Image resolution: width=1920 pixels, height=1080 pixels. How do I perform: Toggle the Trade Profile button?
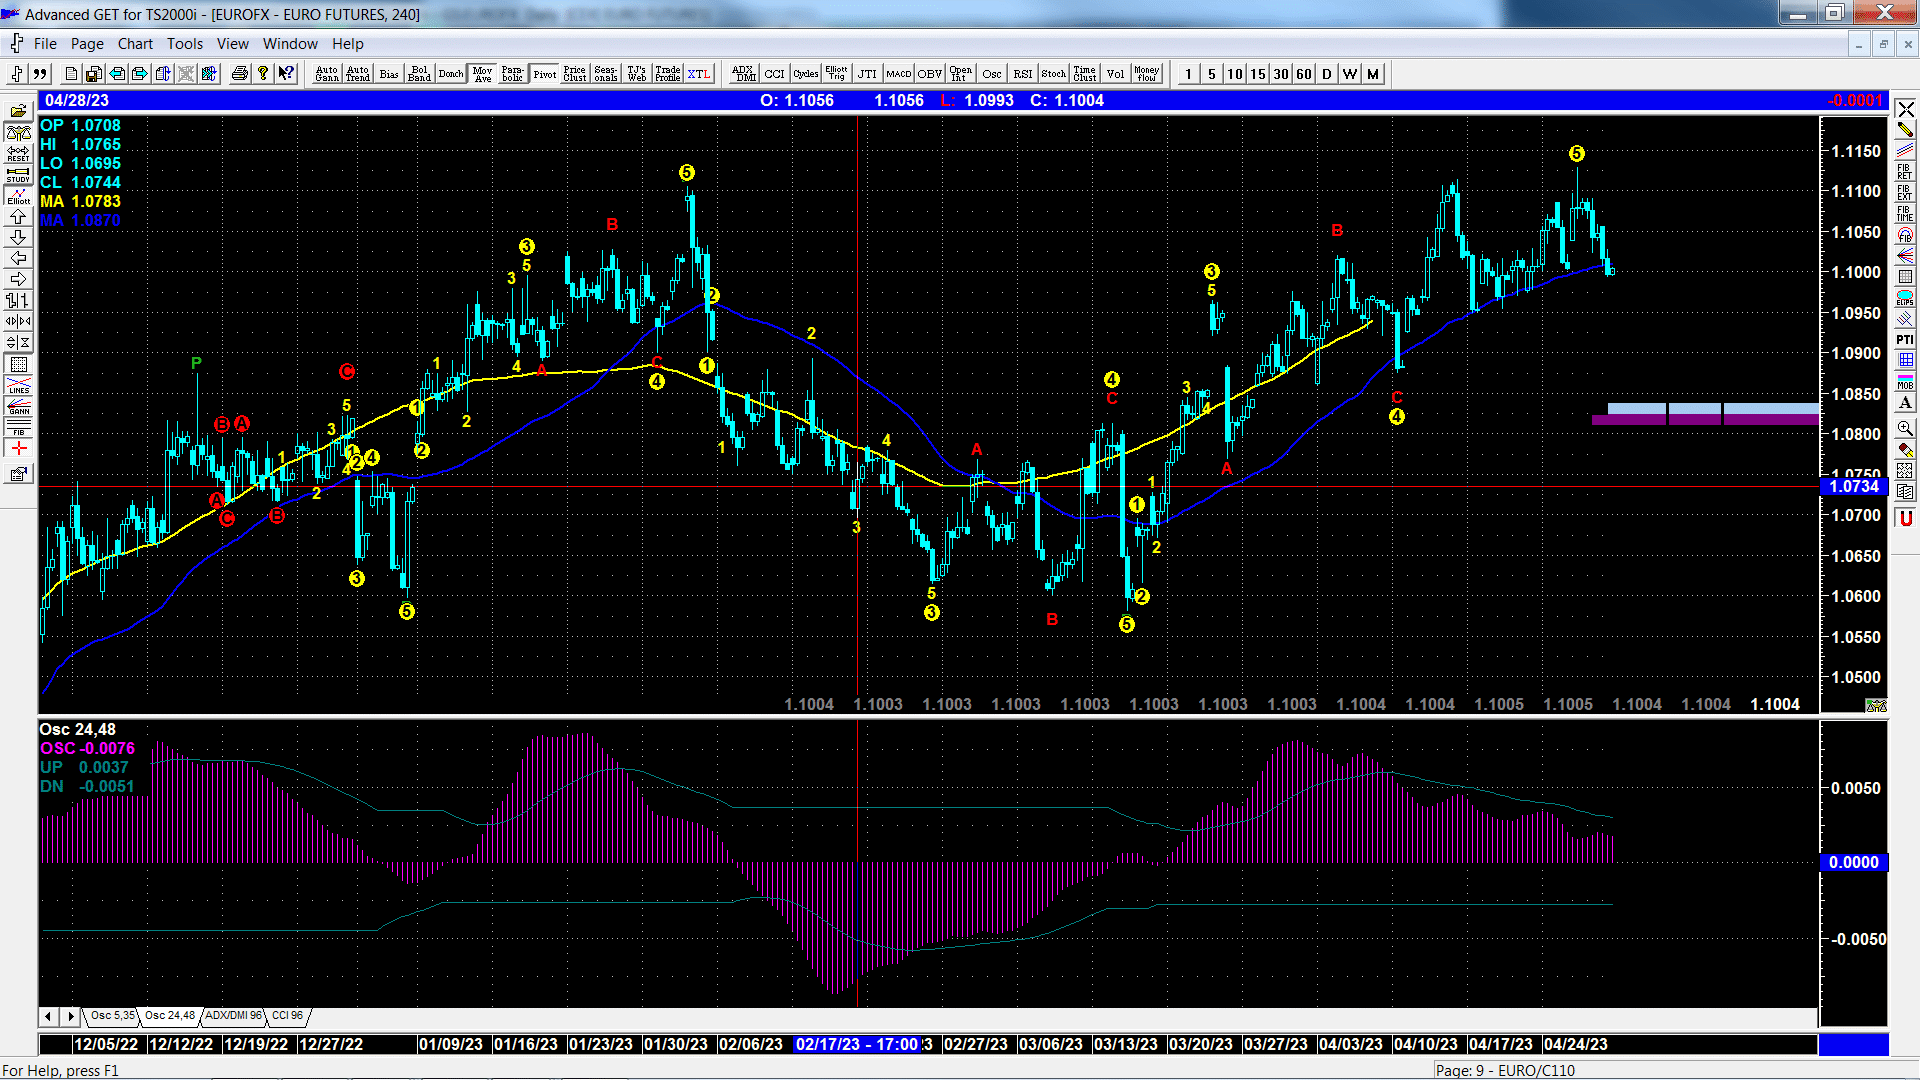(x=668, y=74)
